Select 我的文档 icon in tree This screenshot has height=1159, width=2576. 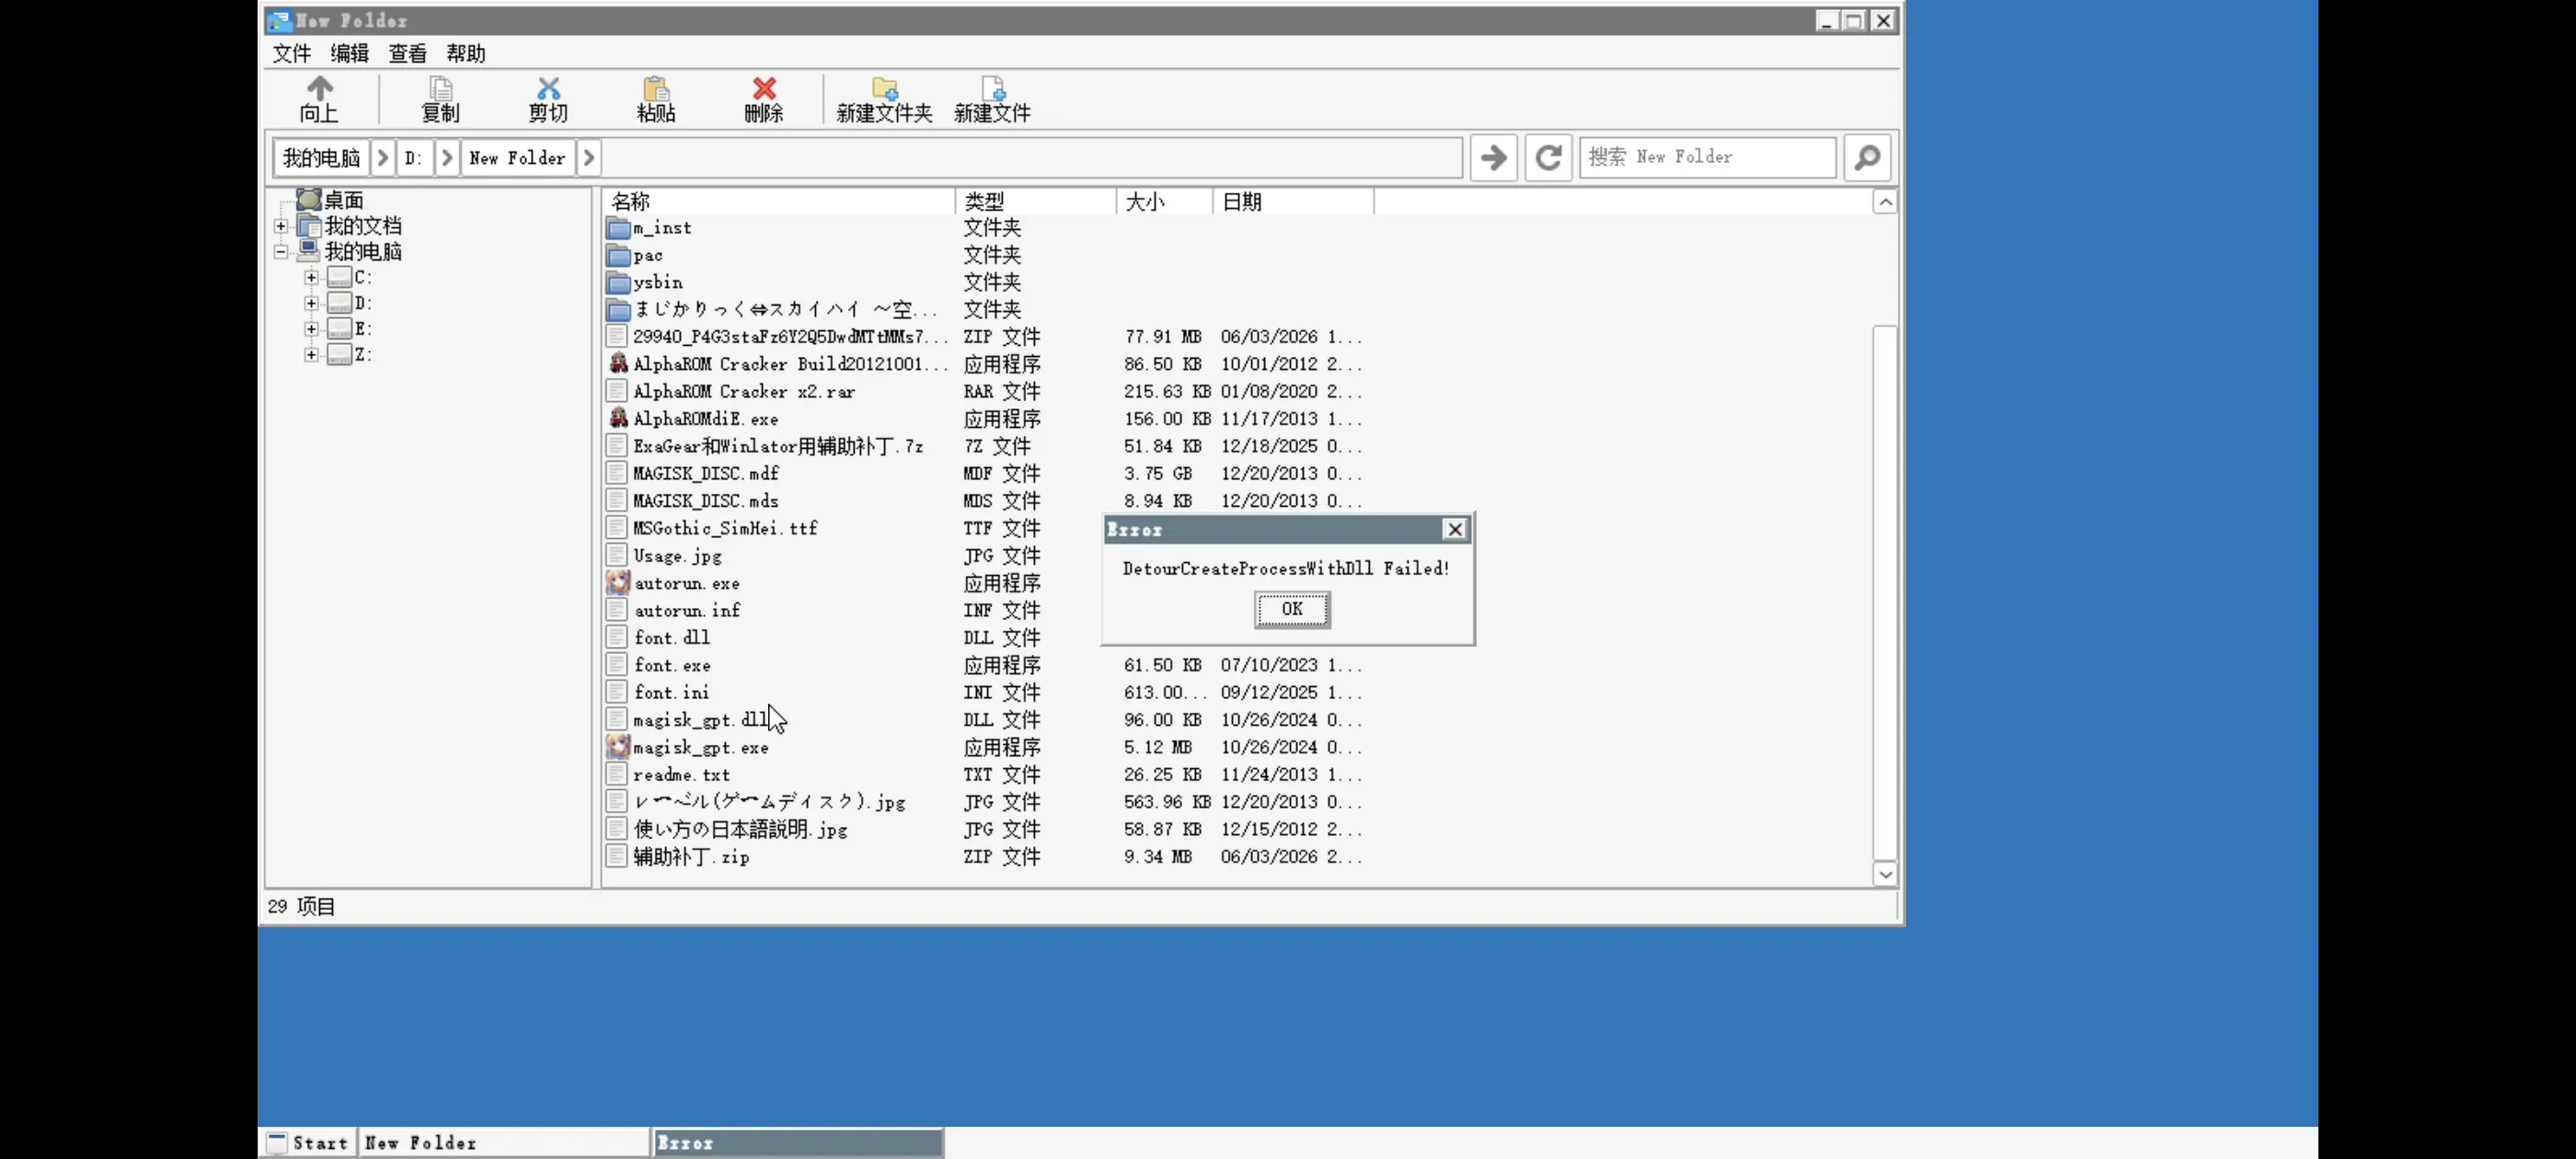coord(309,226)
